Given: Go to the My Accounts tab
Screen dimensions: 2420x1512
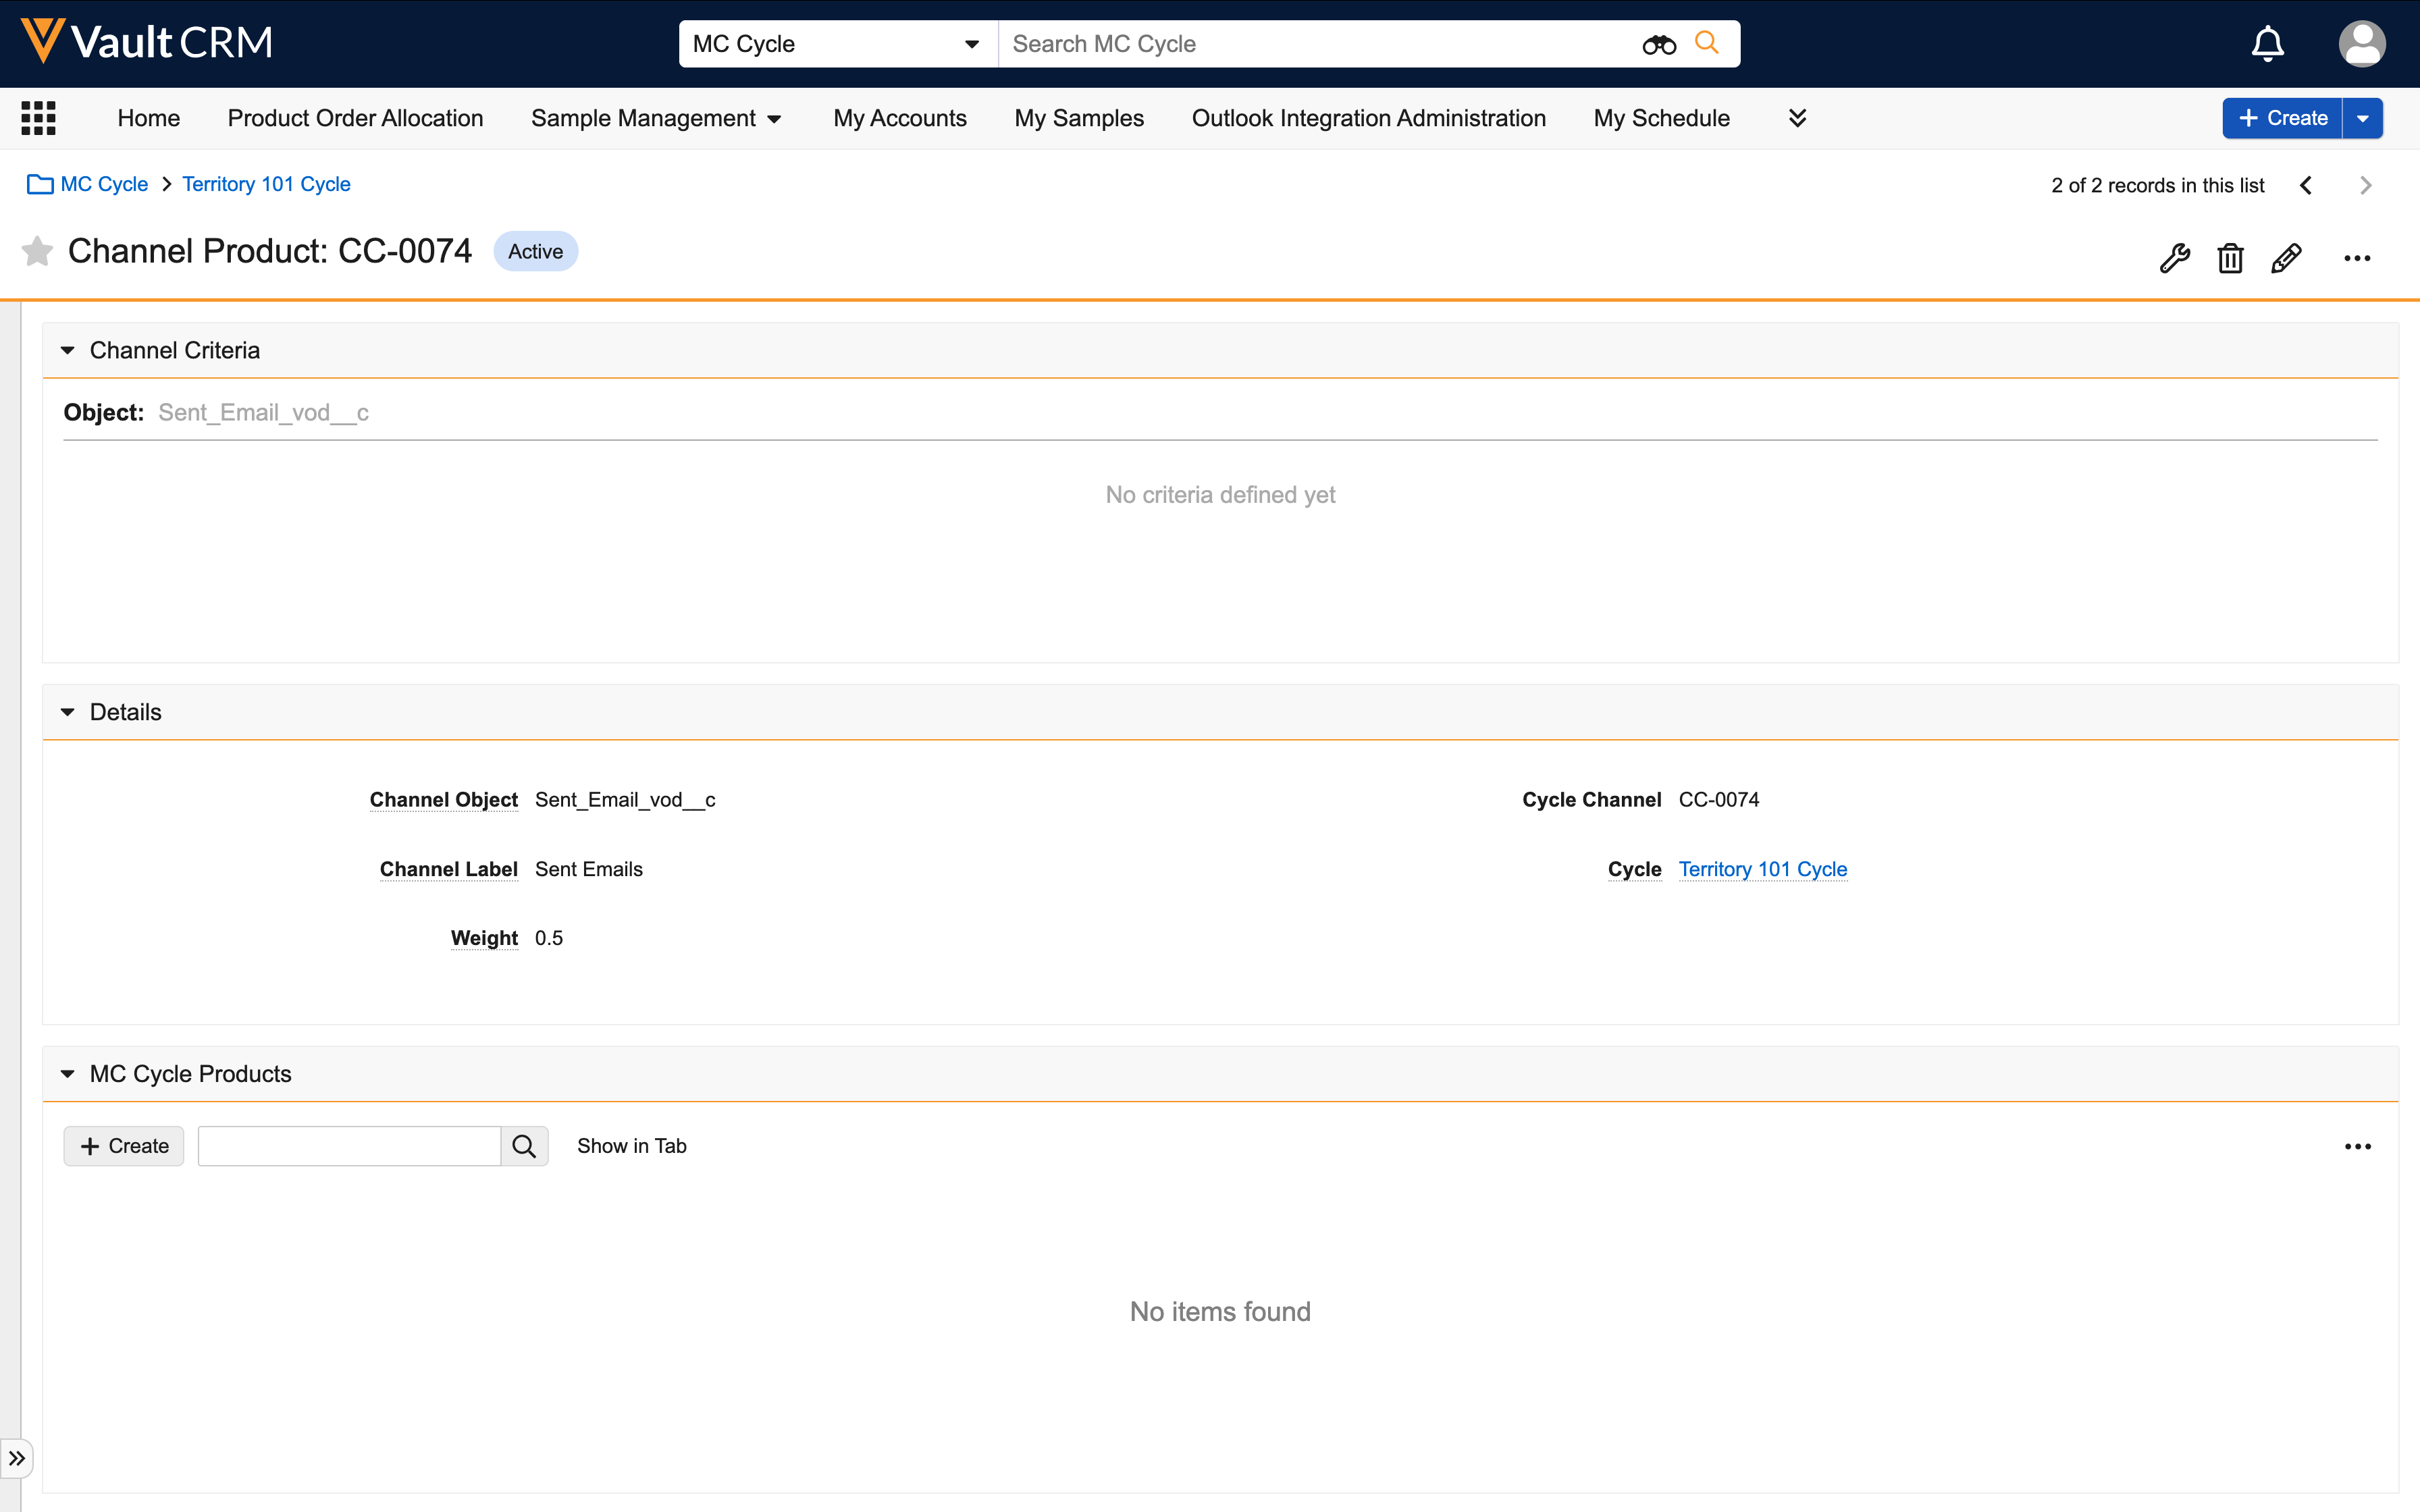Looking at the screenshot, I should click(899, 118).
